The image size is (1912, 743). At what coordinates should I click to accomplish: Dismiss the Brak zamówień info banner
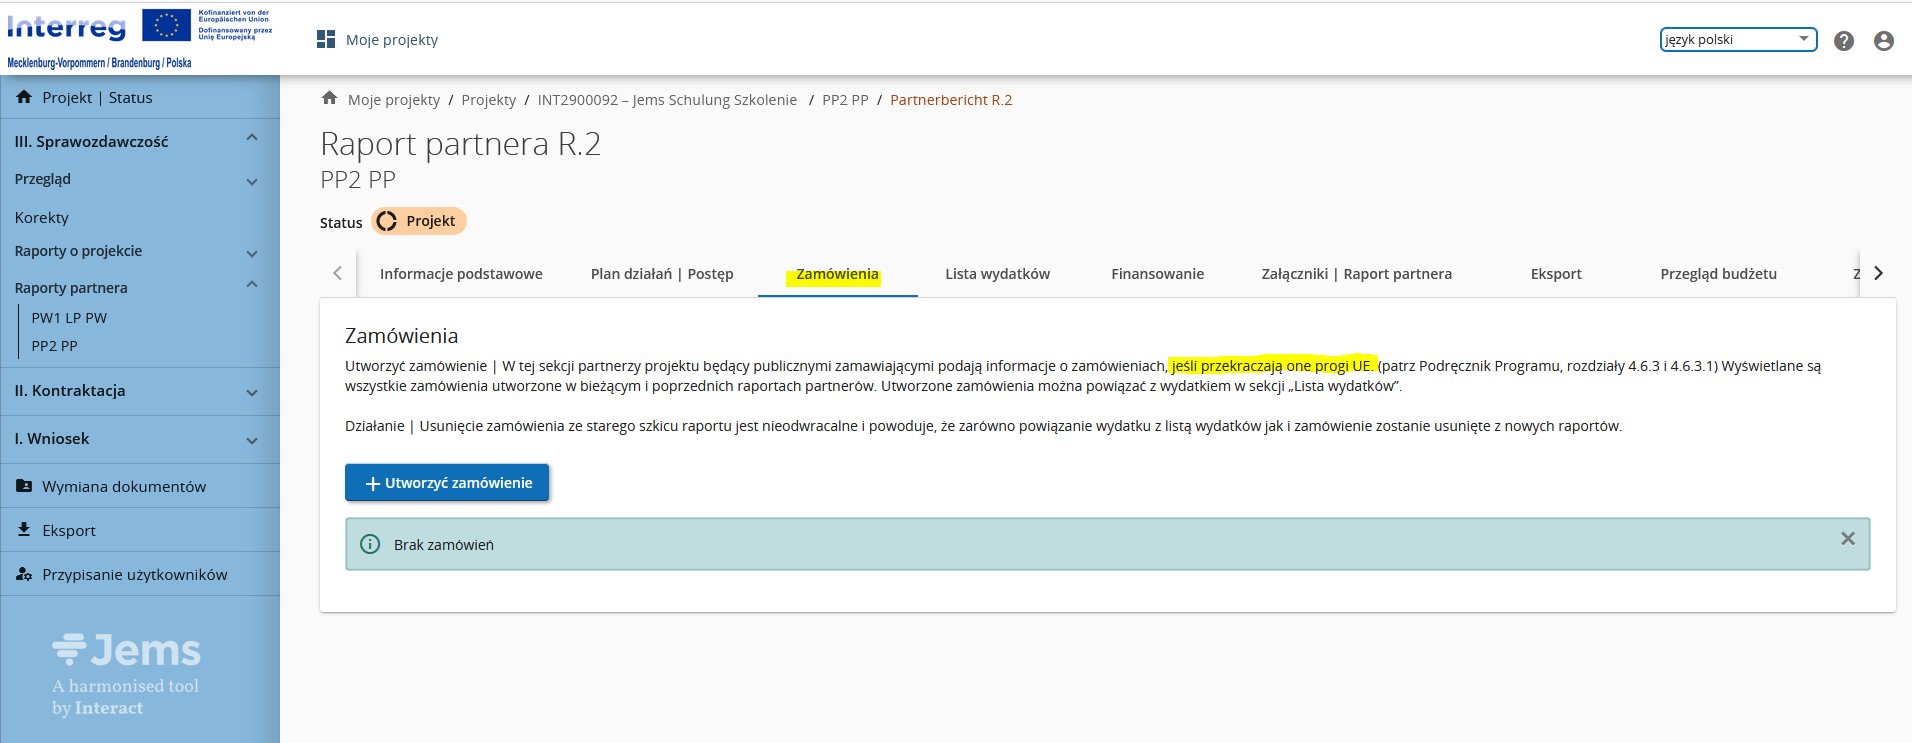coord(1848,539)
